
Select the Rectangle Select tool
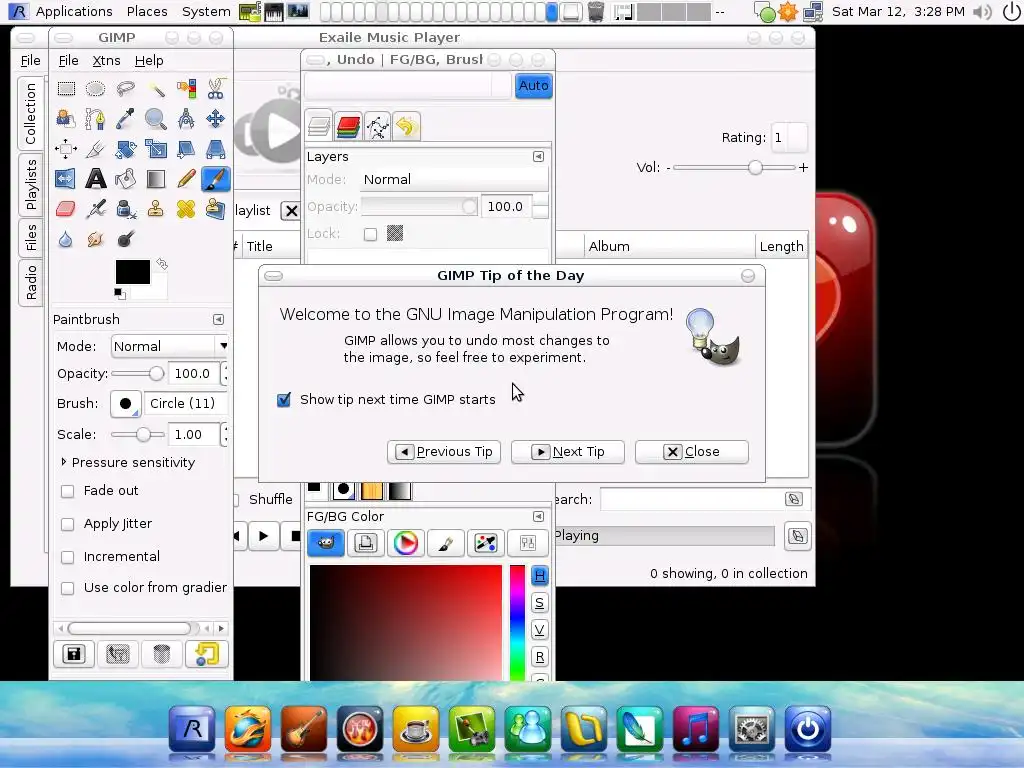point(66,88)
